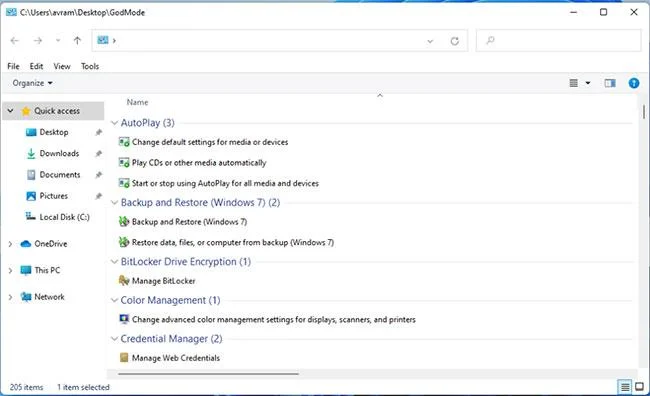
Task: Open Desktop in Quick access
Action: [53, 132]
